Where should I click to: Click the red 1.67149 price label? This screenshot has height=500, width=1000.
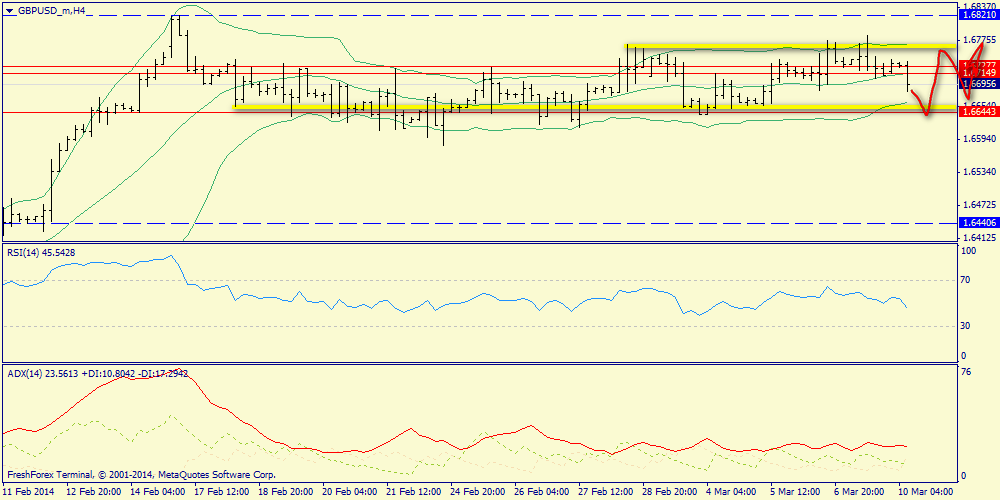tap(978, 73)
